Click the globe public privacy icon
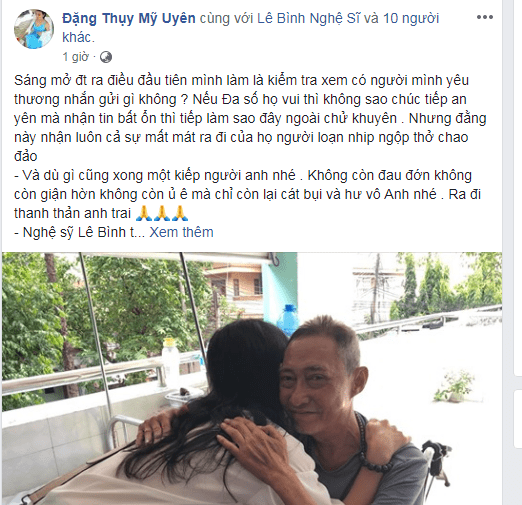 [106, 57]
